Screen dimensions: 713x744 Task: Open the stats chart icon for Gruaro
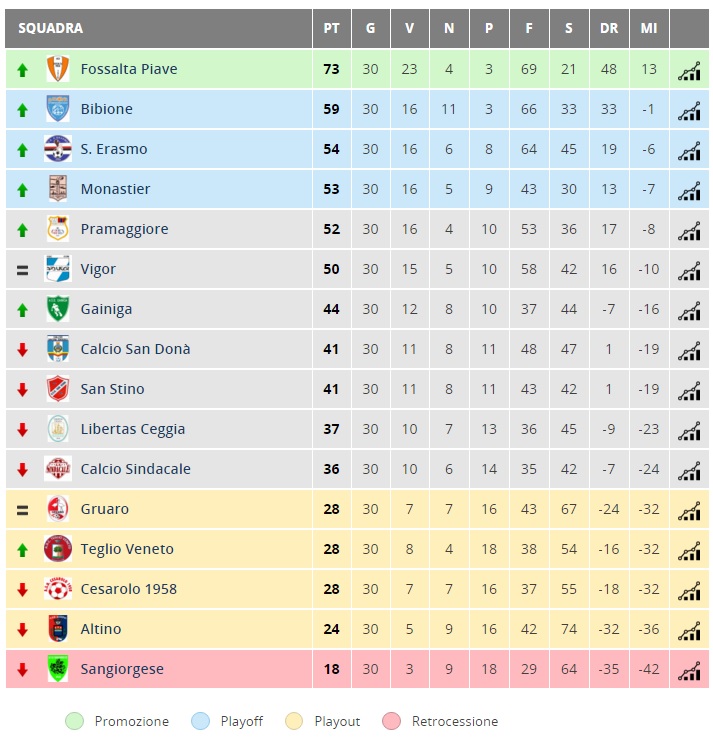(x=689, y=510)
